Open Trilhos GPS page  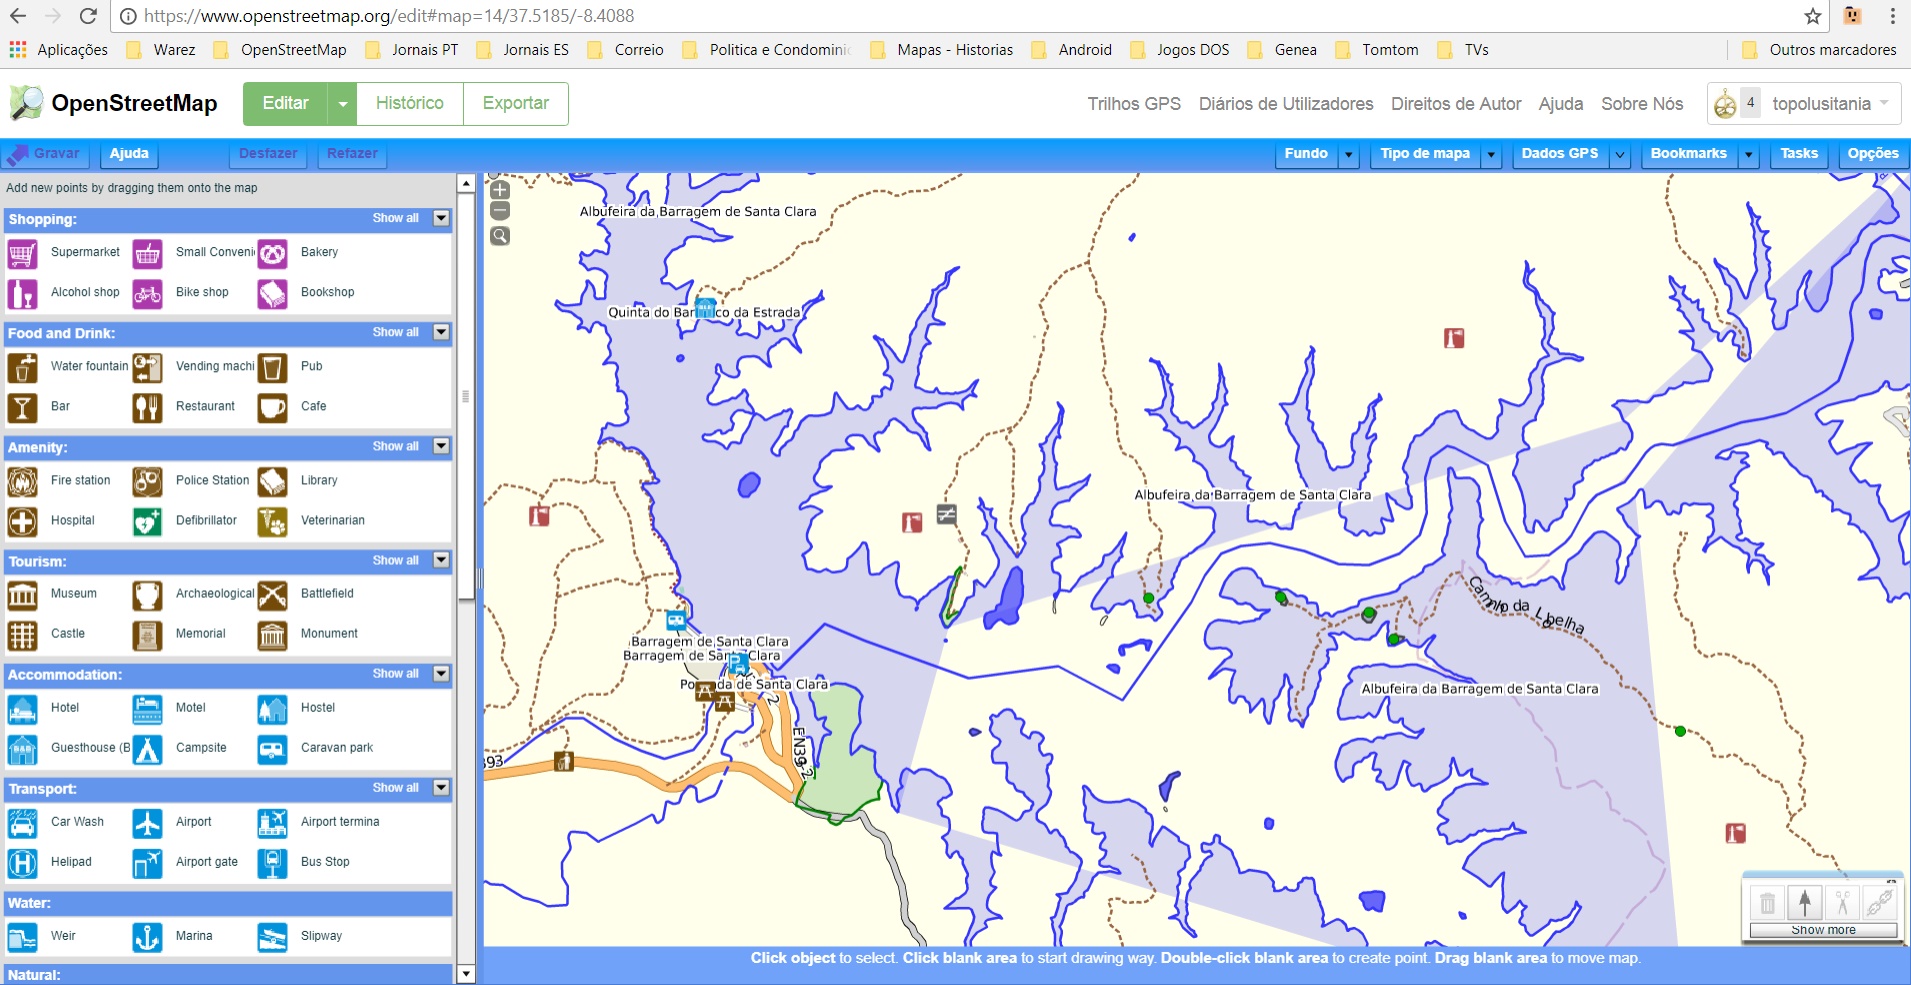[1134, 104]
